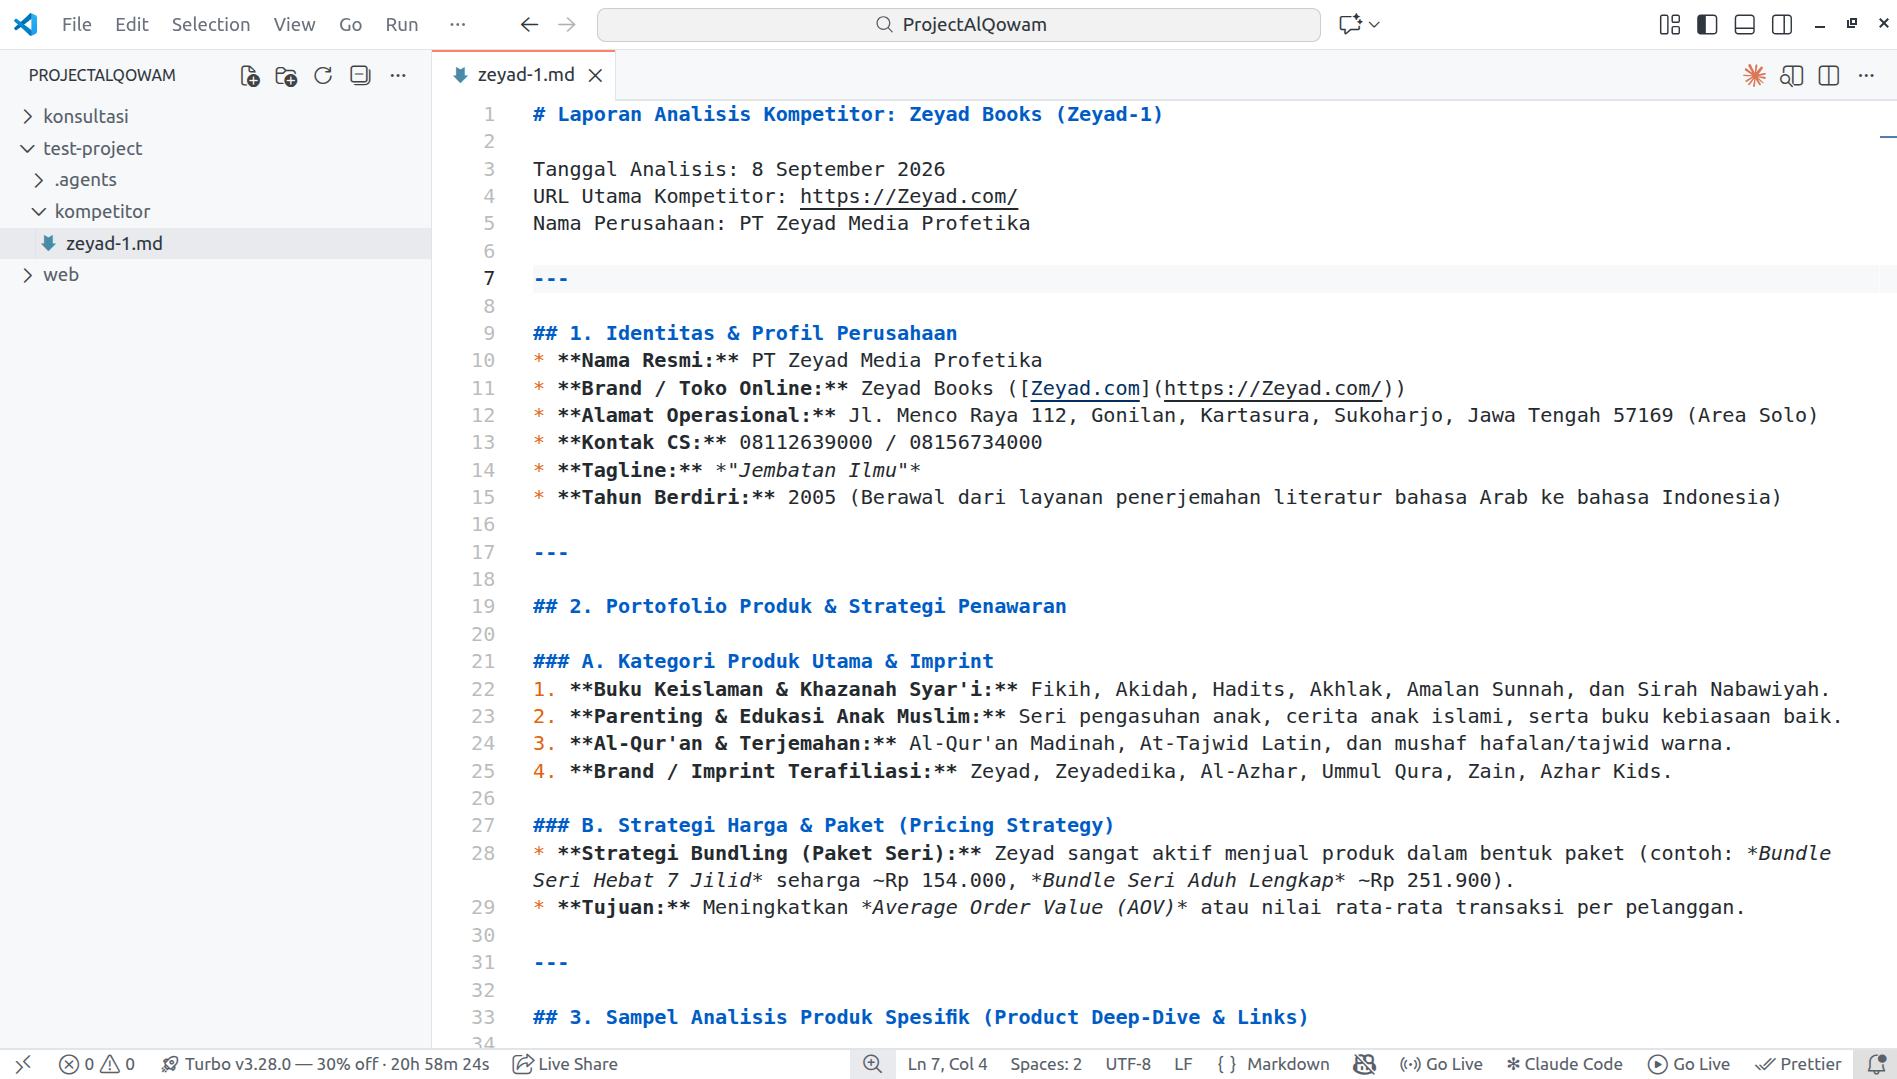Place cursor on the heading "## 1. Identitas & Profil Perusahaan"
Screen dimensions: 1897x1079
click(745, 334)
